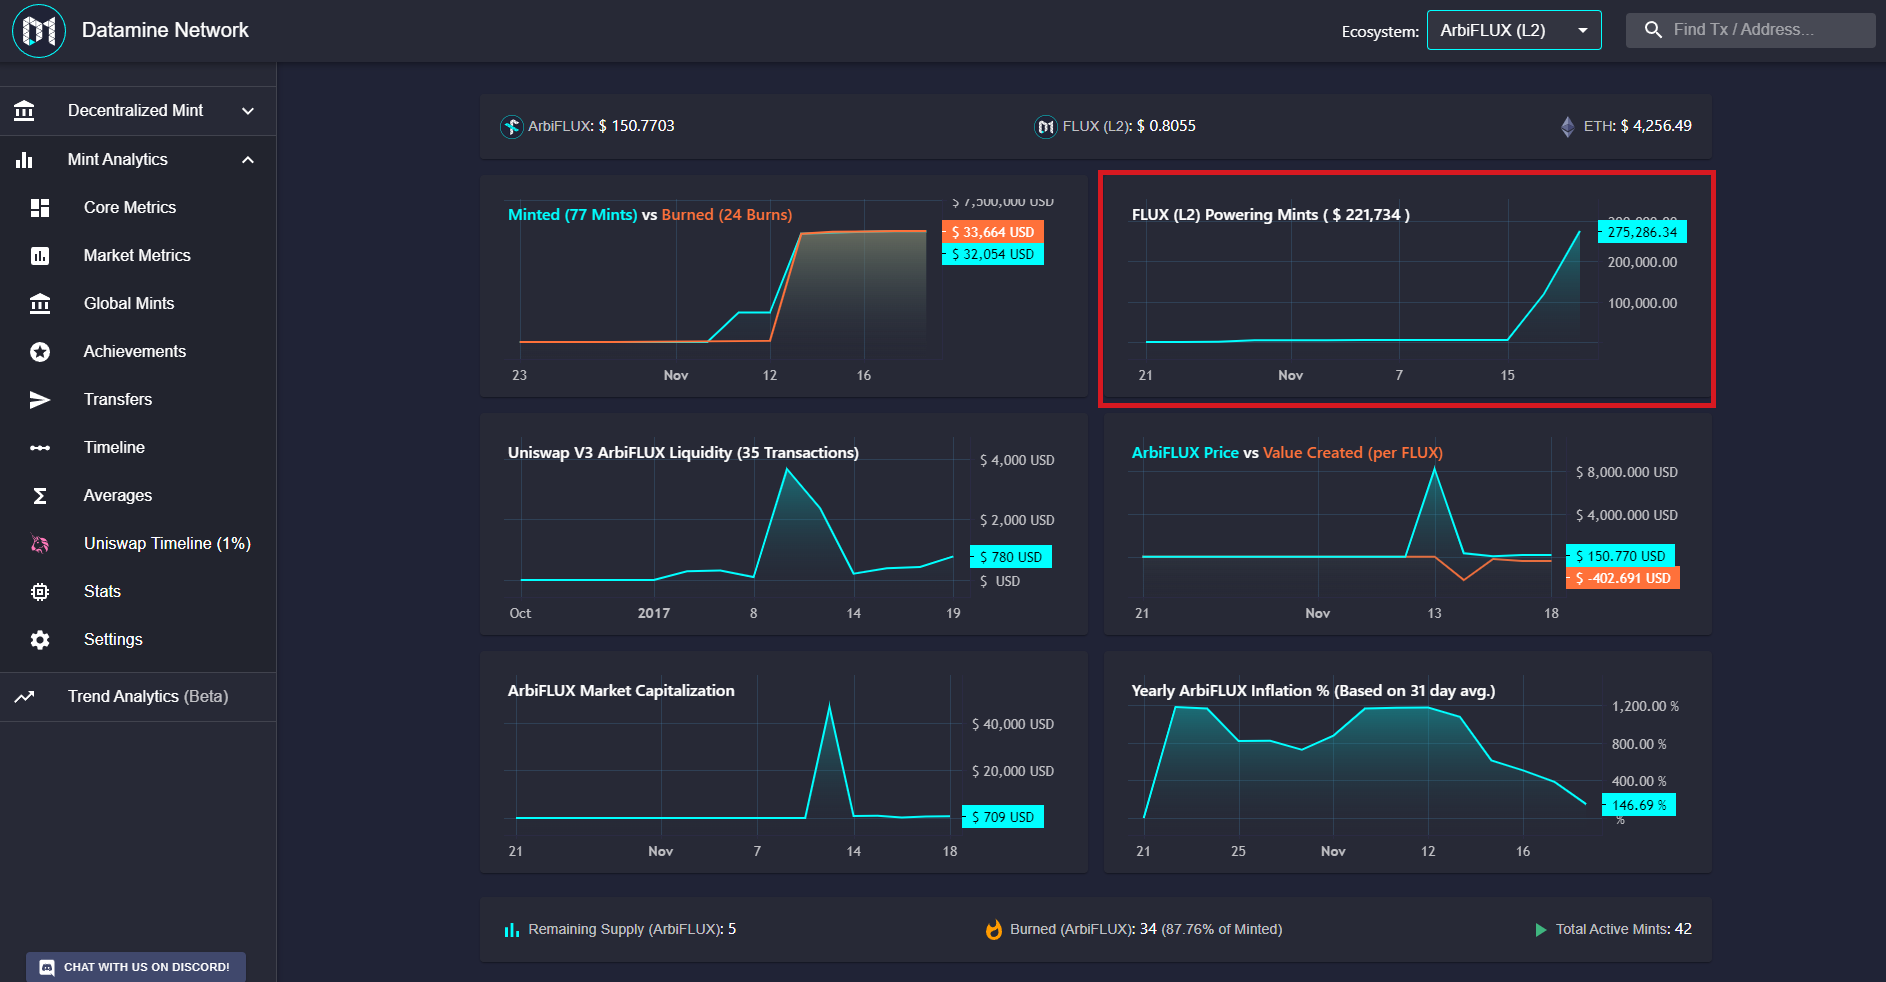Click the $ 32,054 USD cyan label
The image size is (1886, 982).
tap(993, 255)
